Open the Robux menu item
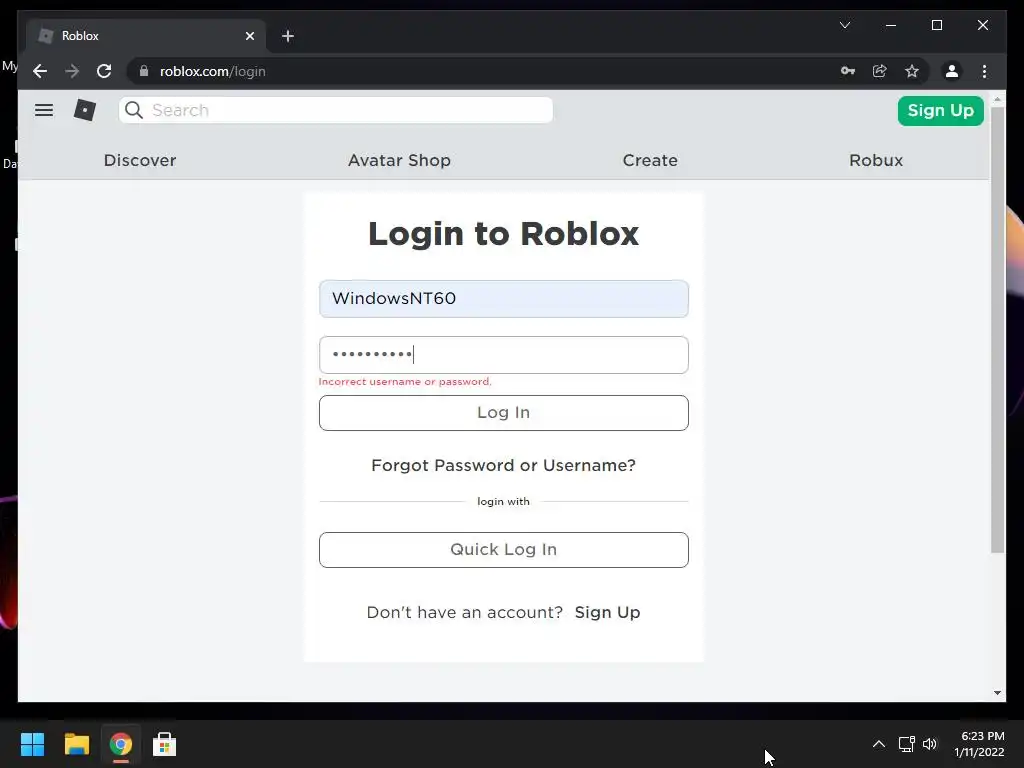1024x768 pixels. 876,160
